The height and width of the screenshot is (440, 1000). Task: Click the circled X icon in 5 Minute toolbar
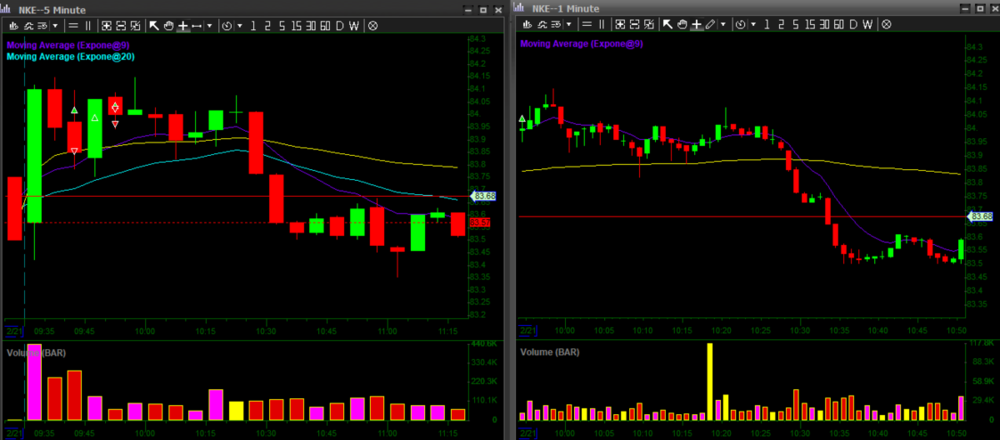(373, 24)
